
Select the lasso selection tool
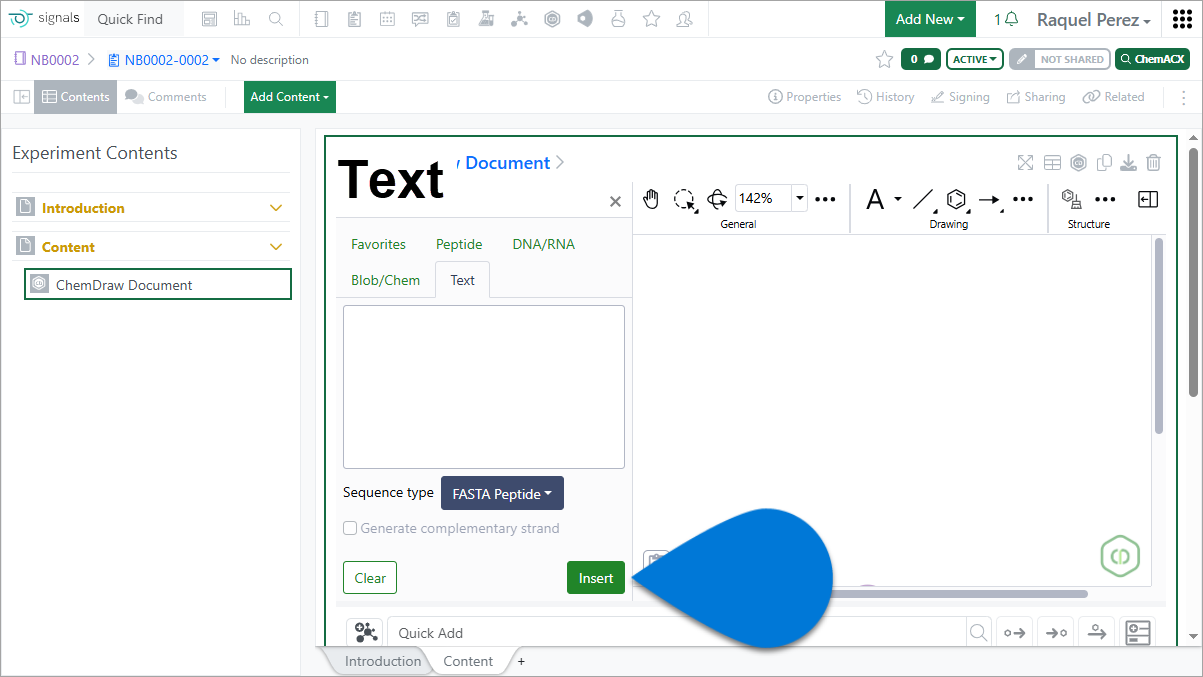(x=684, y=199)
